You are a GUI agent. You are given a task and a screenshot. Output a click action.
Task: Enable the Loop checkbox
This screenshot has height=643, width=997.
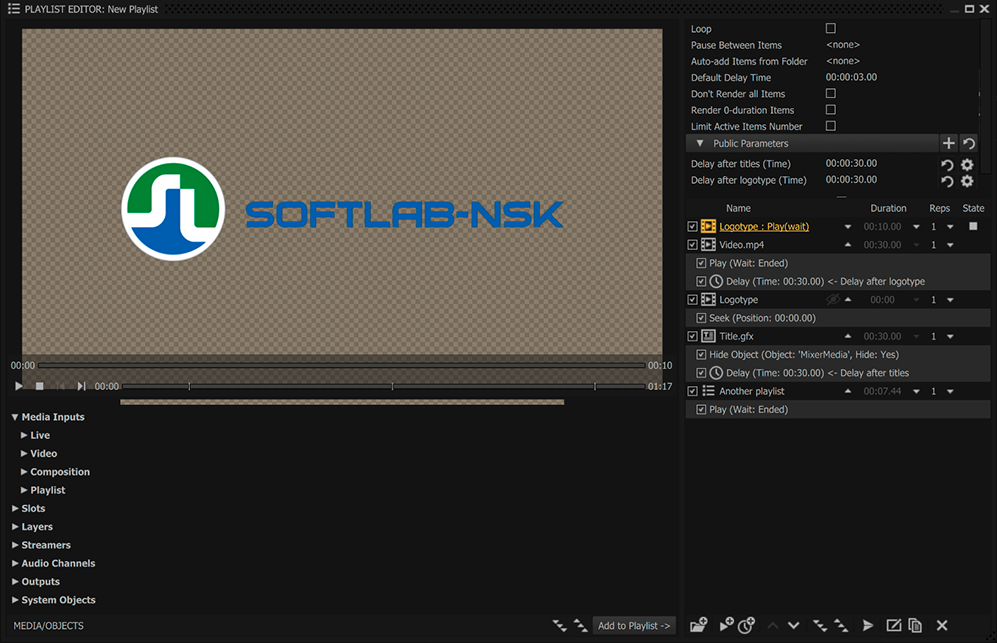tap(830, 28)
